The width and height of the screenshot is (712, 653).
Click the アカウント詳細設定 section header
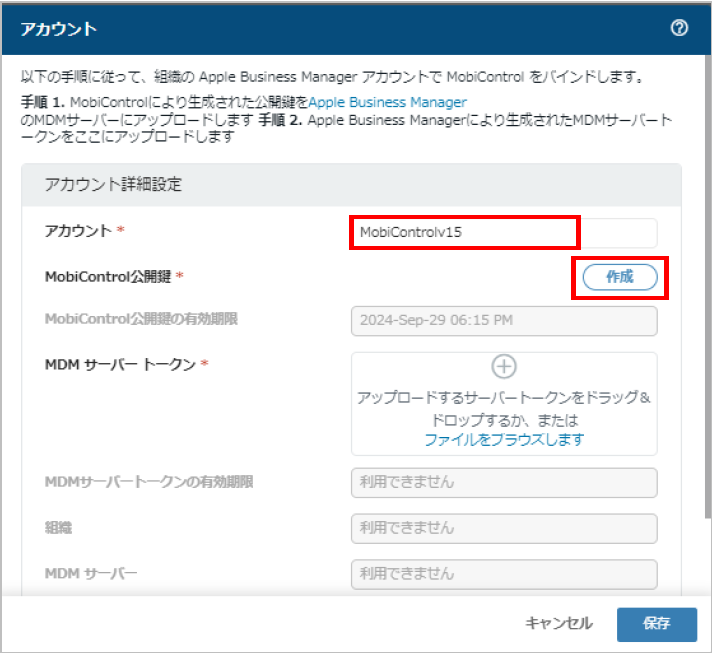pyautogui.click(x=351, y=185)
